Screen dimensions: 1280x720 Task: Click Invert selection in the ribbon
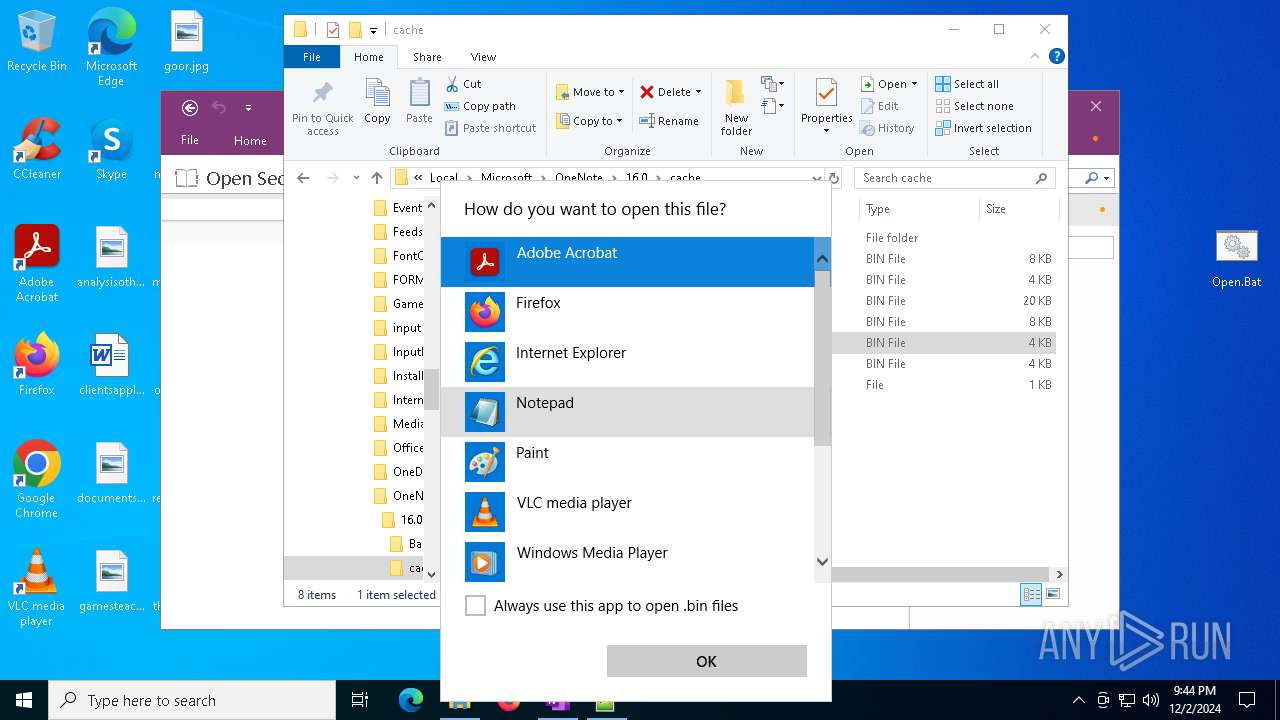[983, 128]
